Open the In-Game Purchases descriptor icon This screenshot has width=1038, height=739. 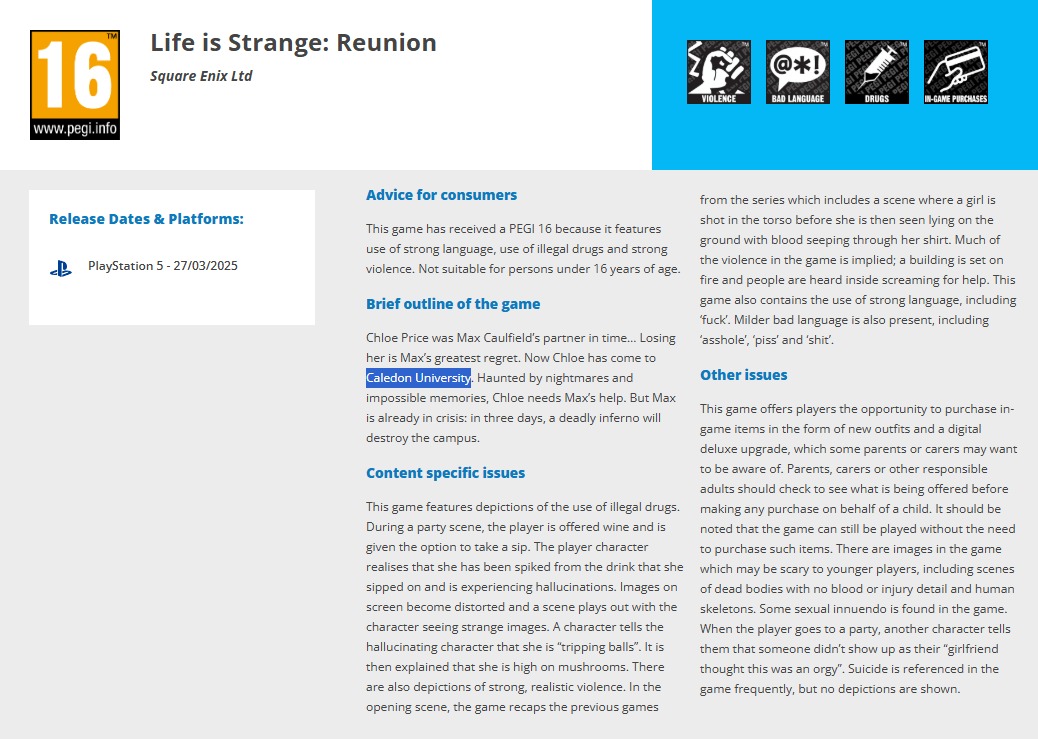(955, 71)
